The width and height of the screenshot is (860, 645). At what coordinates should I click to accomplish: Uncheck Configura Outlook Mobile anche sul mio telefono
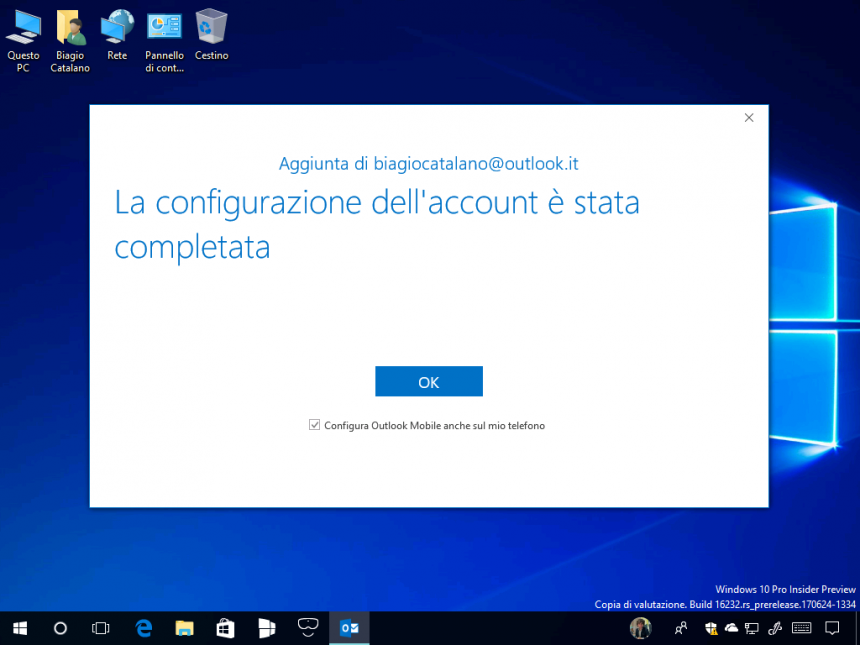pyautogui.click(x=314, y=425)
